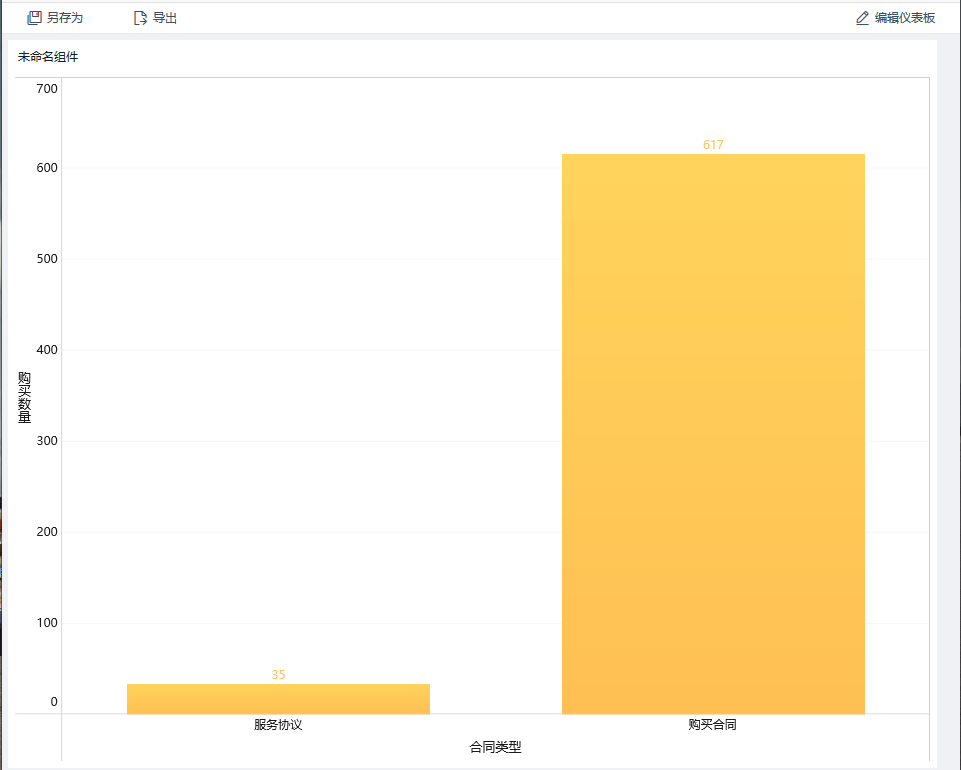Image resolution: width=961 pixels, height=770 pixels.
Task: Click the 600 tick on the y-axis
Action: pyautogui.click(x=46, y=168)
